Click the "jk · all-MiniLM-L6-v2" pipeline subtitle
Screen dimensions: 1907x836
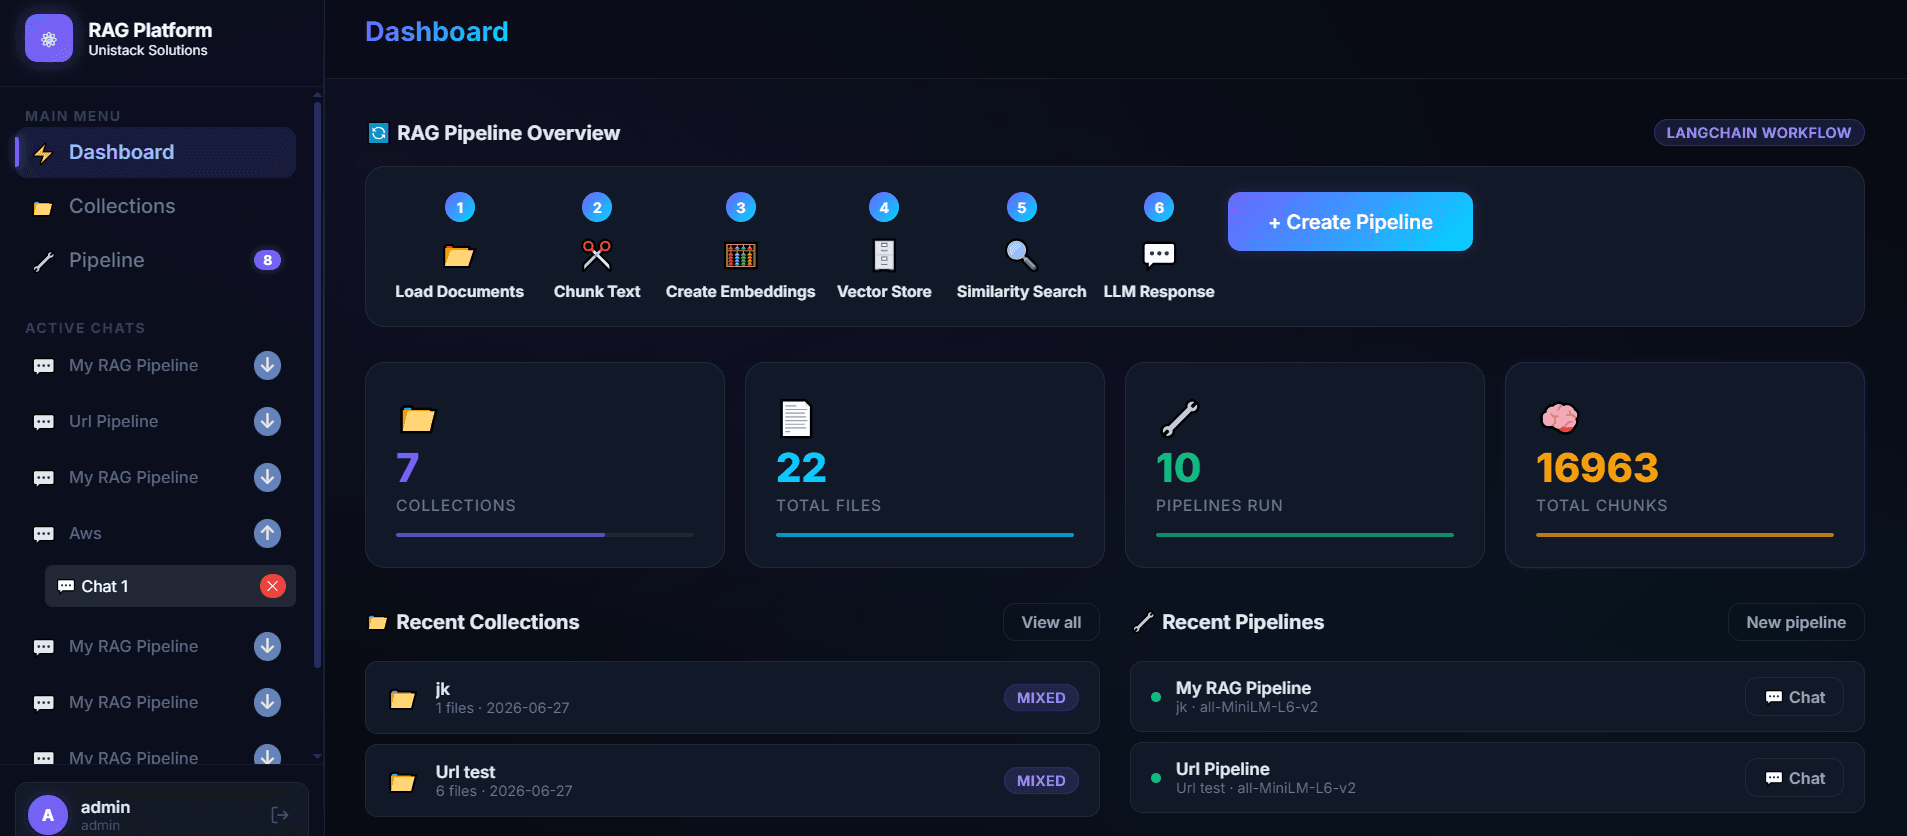click(1247, 707)
